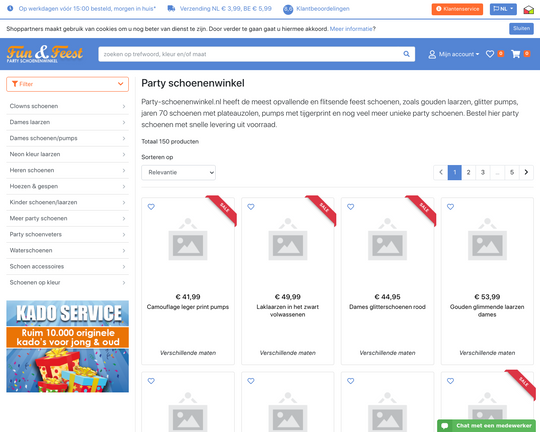Favorite Dames glitterschoenen rood

351,207
